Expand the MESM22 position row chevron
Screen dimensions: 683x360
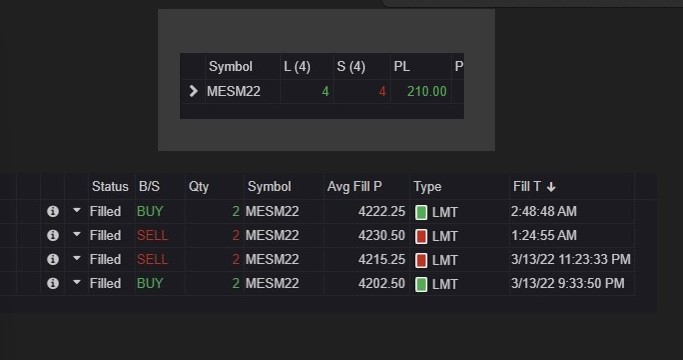tap(193, 91)
